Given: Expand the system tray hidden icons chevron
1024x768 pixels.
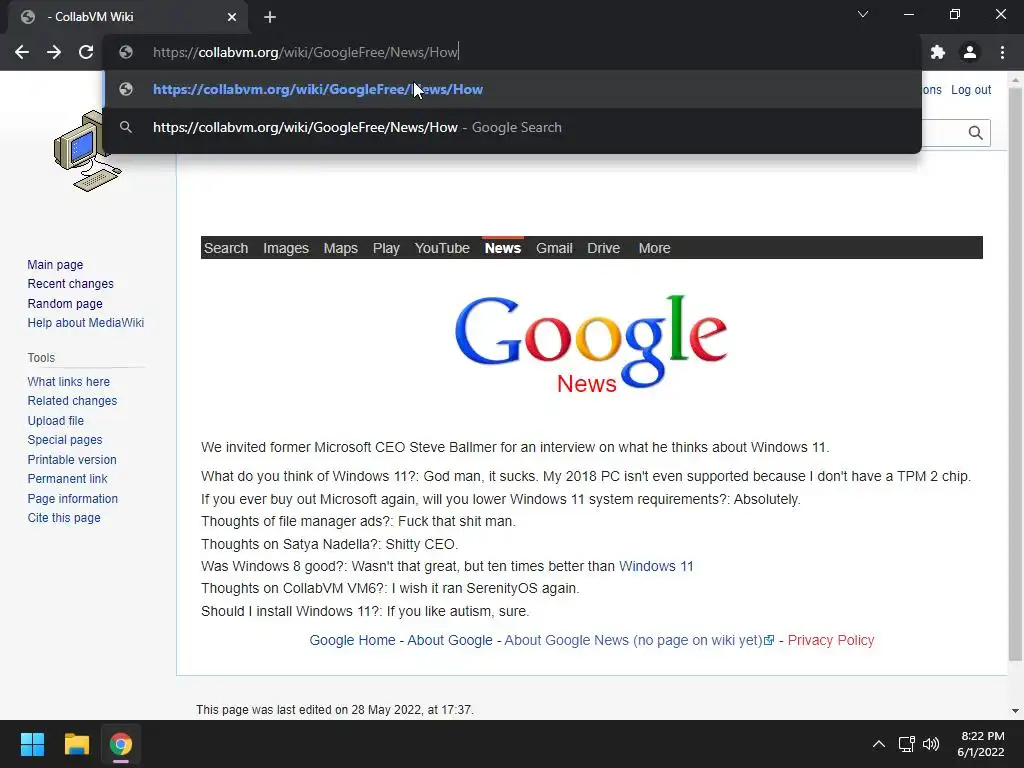Looking at the screenshot, I should (879, 744).
